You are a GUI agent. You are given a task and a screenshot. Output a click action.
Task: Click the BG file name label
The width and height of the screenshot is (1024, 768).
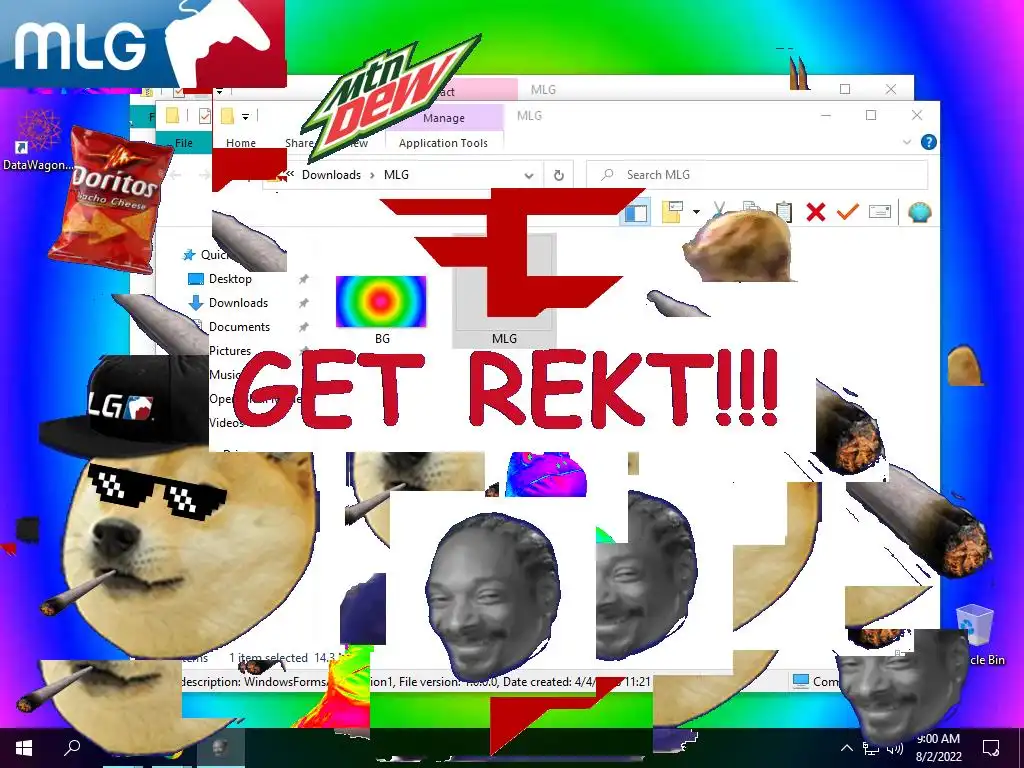click(x=382, y=339)
